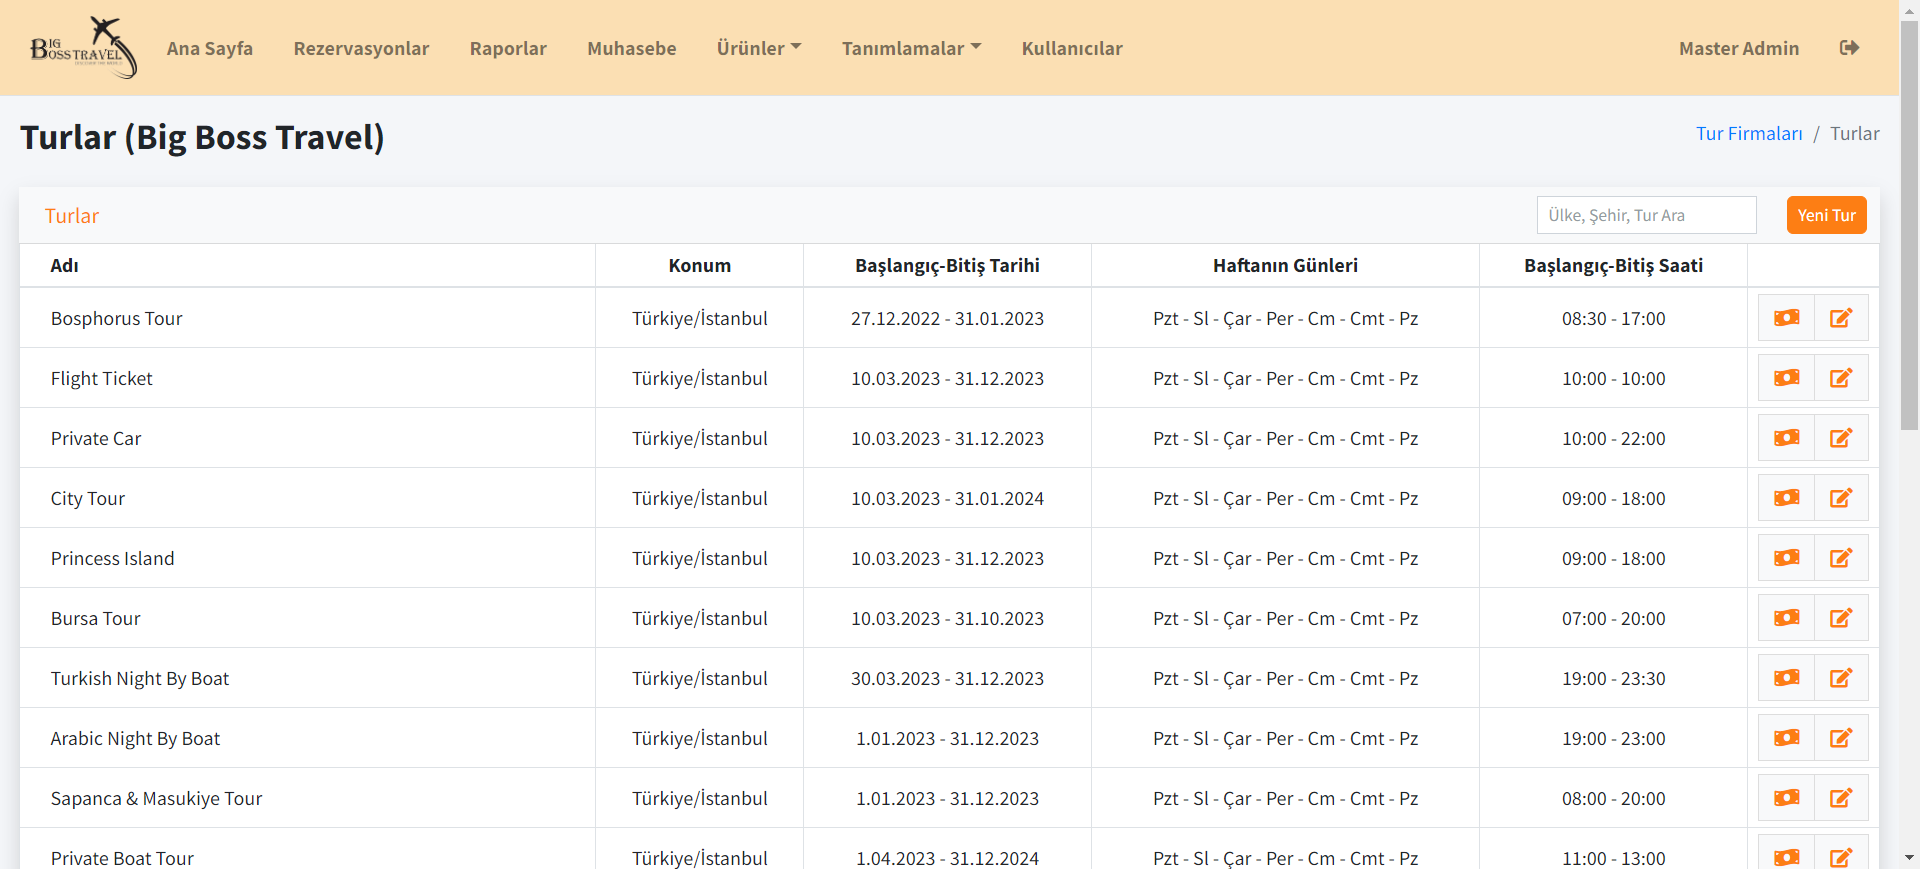Create a new tour with Yeni Tur
This screenshot has width=1920, height=869.
click(x=1826, y=215)
